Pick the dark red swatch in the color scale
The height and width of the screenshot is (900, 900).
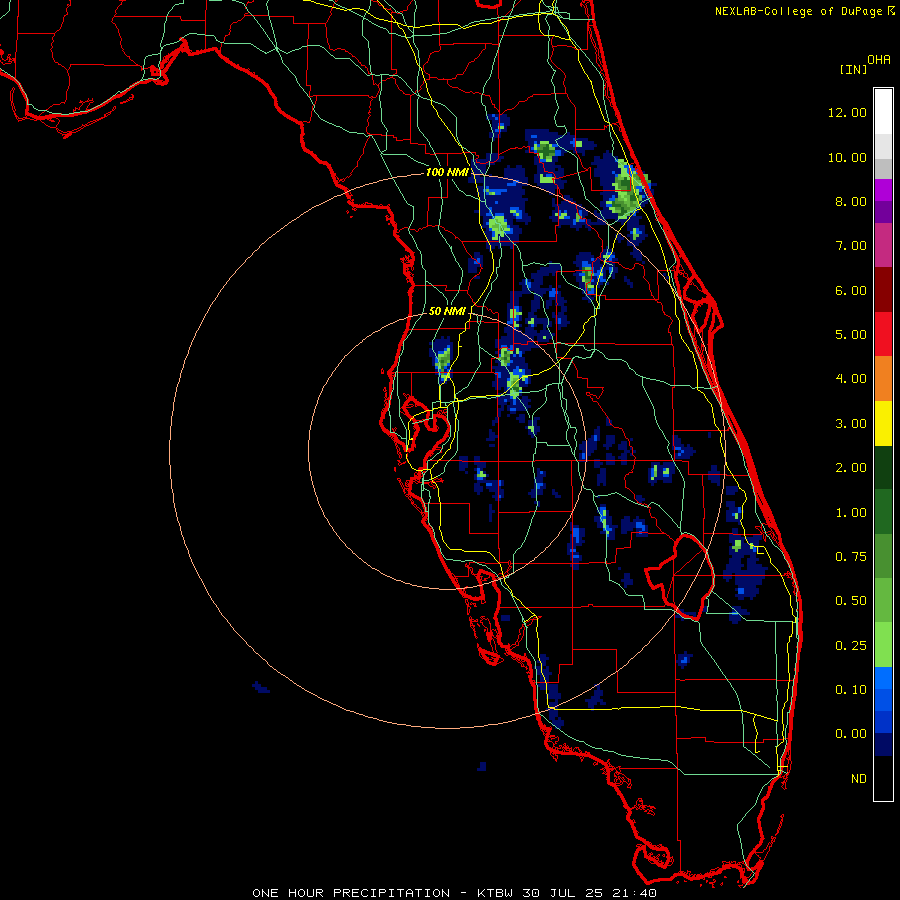coord(883,290)
